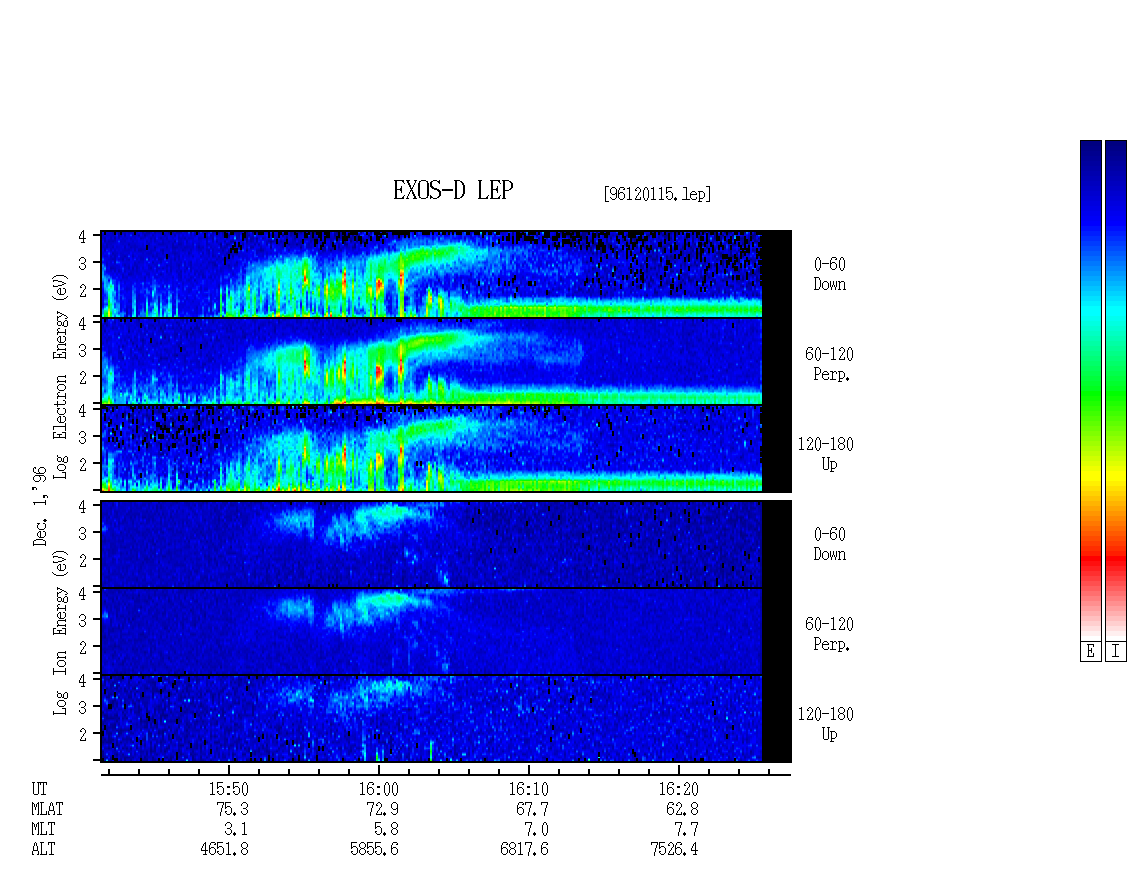Click the Dec. 1, '96 date label
This screenshot has width=1130, height=875.
click(x=40, y=506)
